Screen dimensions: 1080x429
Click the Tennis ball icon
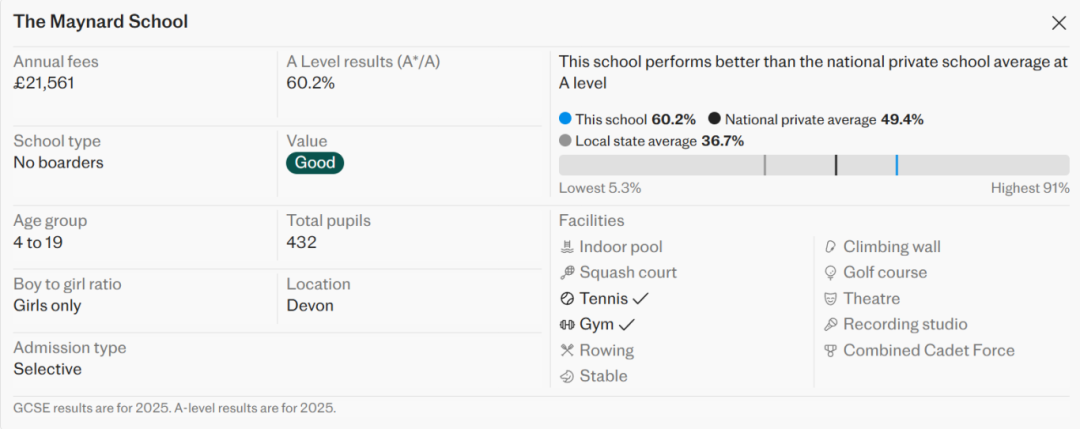(x=567, y=298)
